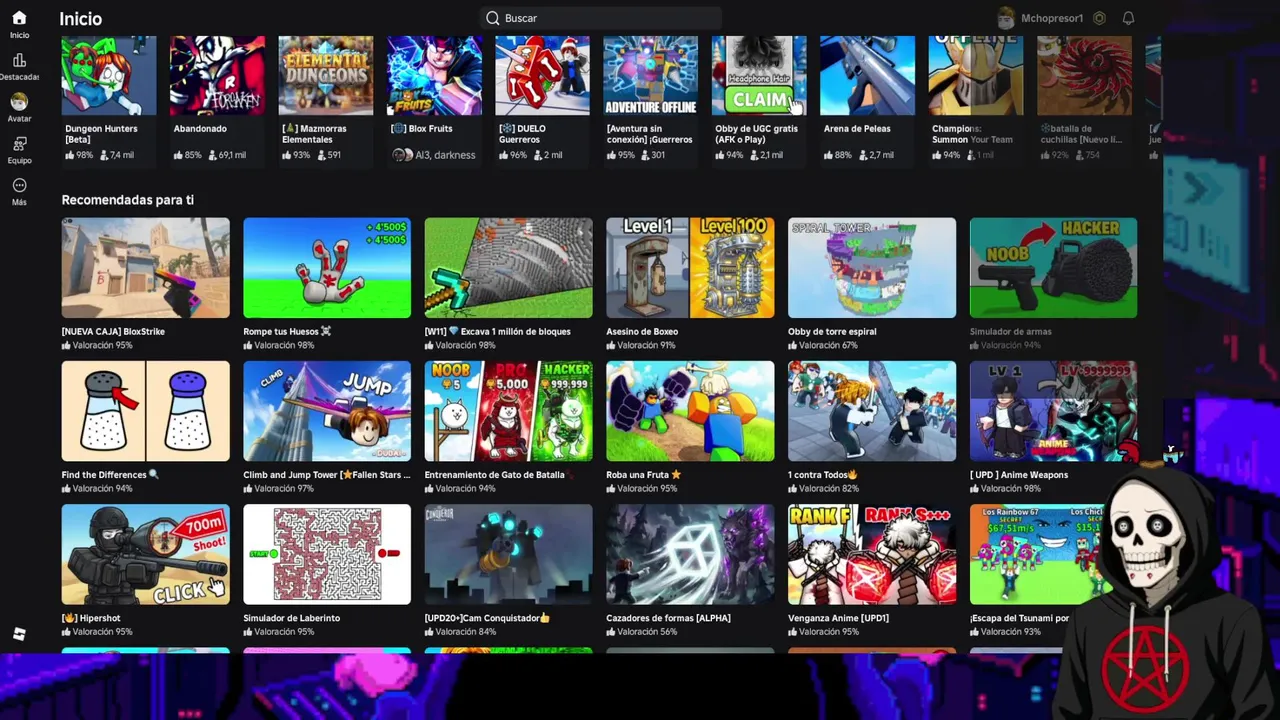1280x720 pixels.
Task: Click 'Valoración 82%' under 1 contra Todos
Action: 823,489
